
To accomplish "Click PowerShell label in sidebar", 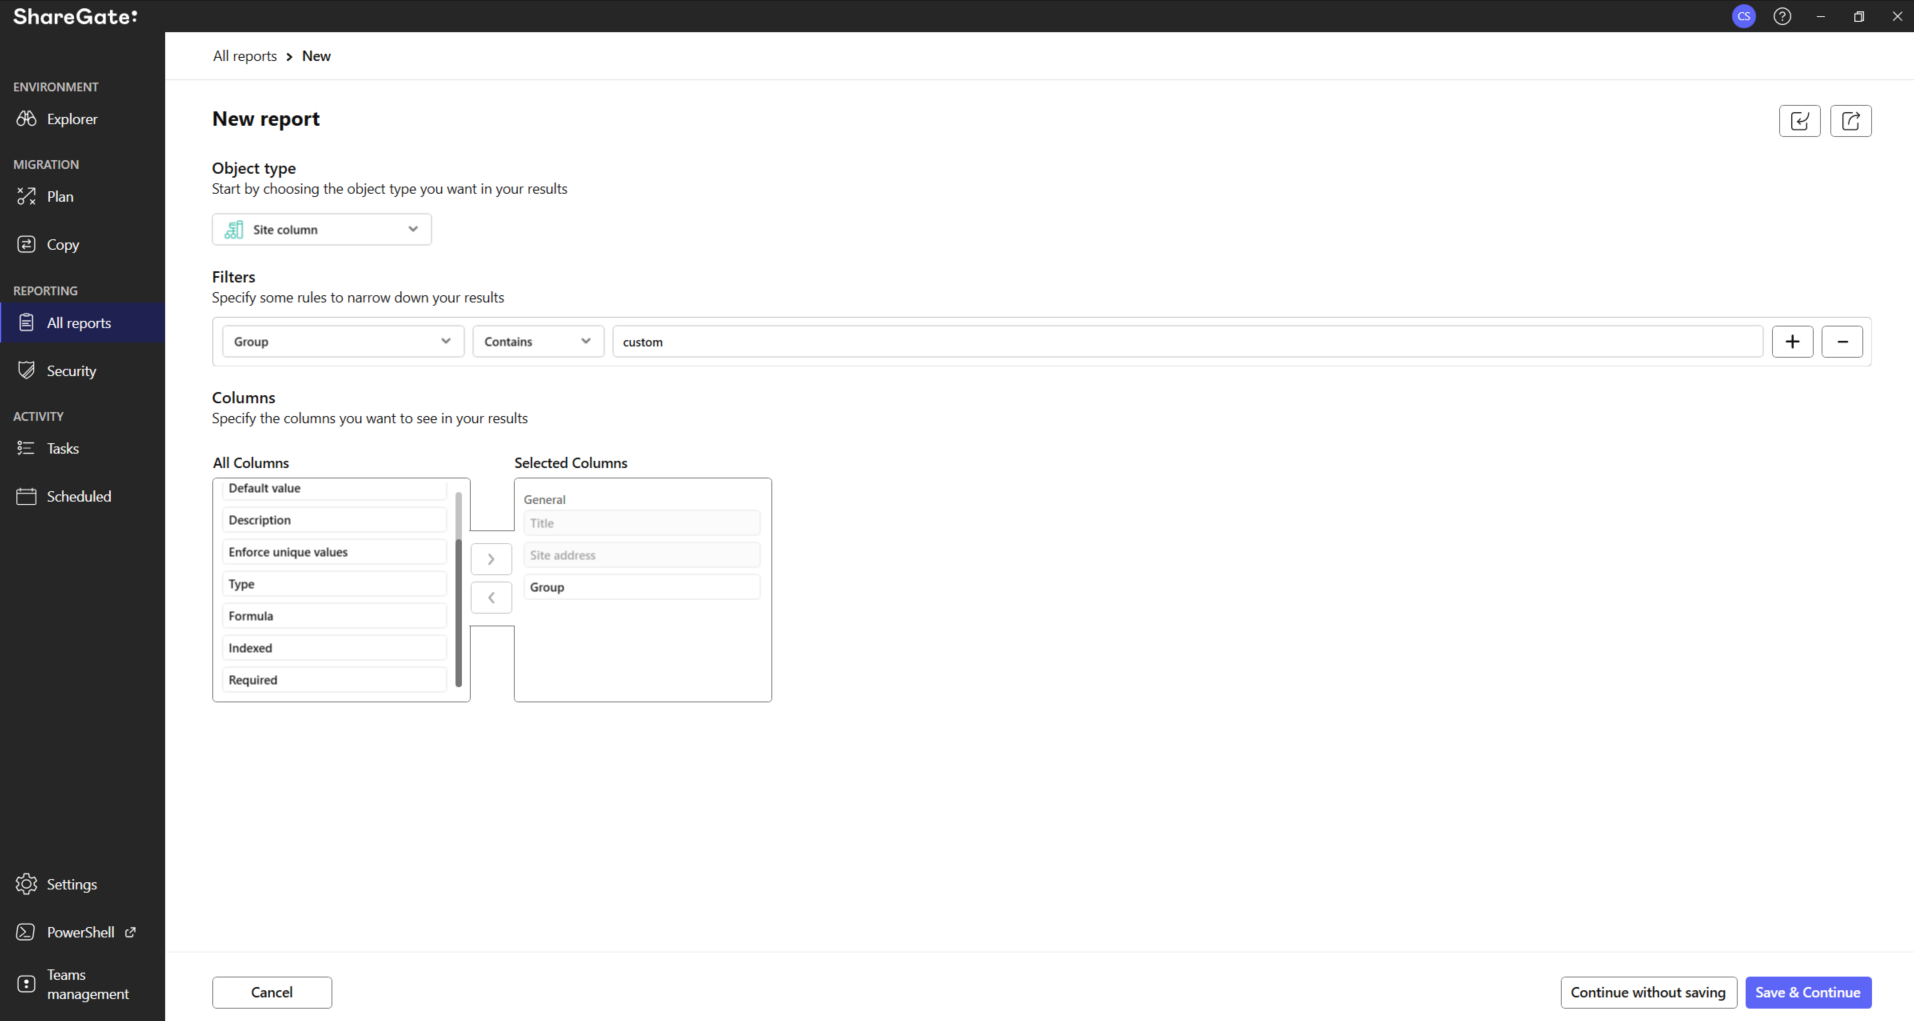I will (x=80, y=933).
